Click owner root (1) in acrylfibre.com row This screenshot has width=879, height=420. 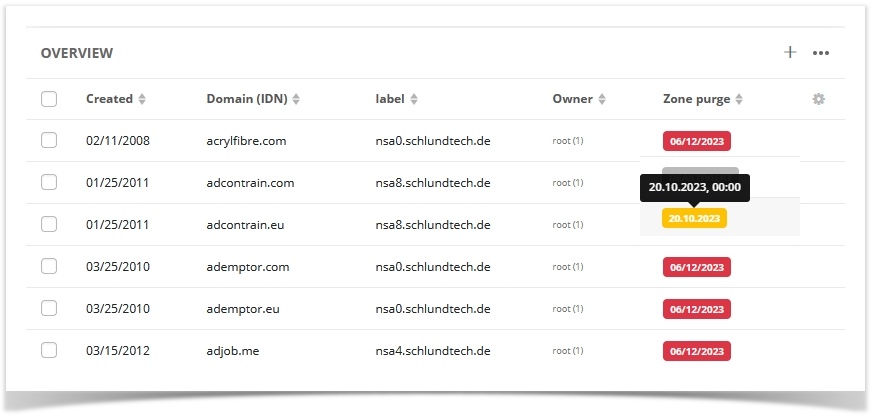pyautogui.click(x=567, y=141)
